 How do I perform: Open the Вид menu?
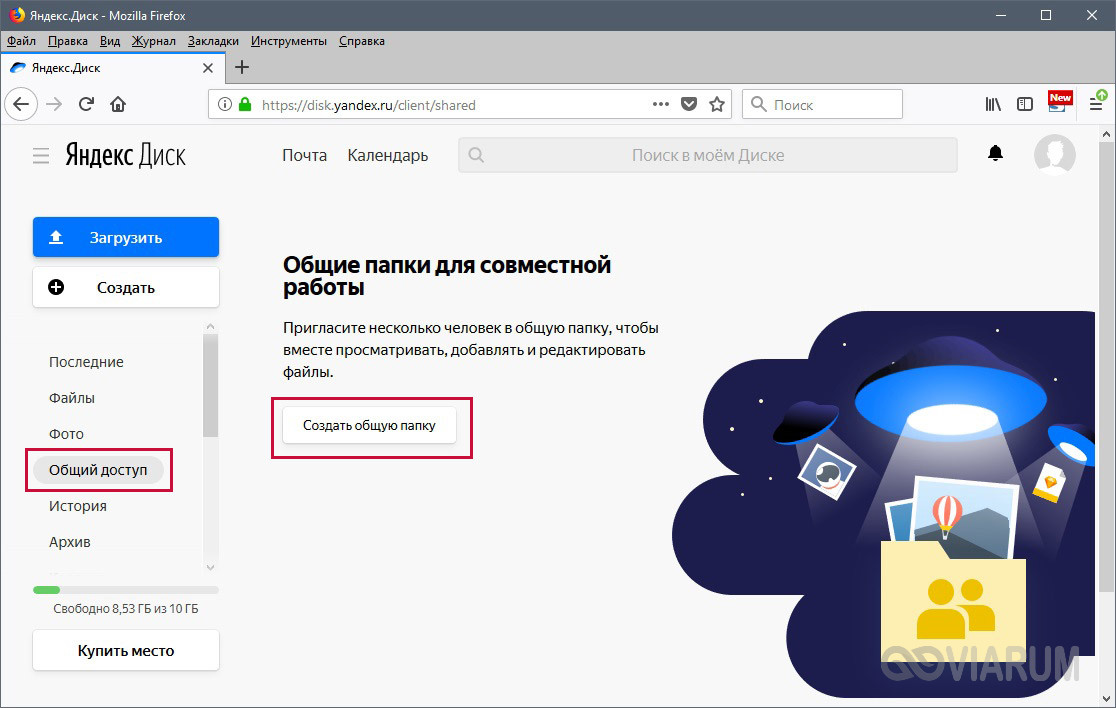pos(110,41)
